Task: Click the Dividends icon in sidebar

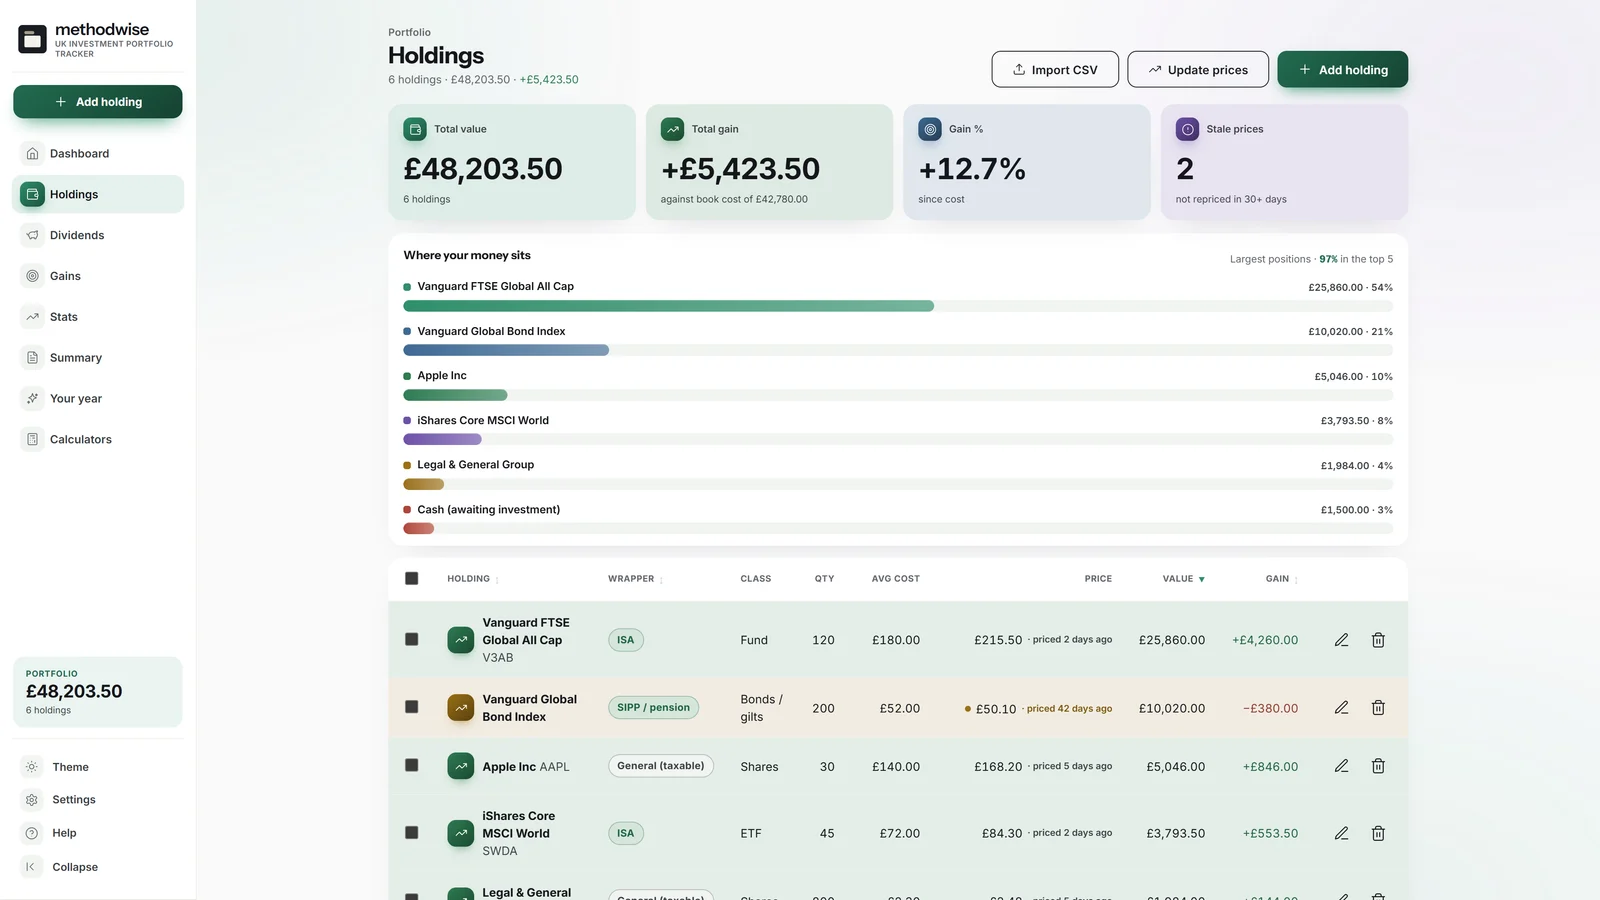Action: pos(33,235)
